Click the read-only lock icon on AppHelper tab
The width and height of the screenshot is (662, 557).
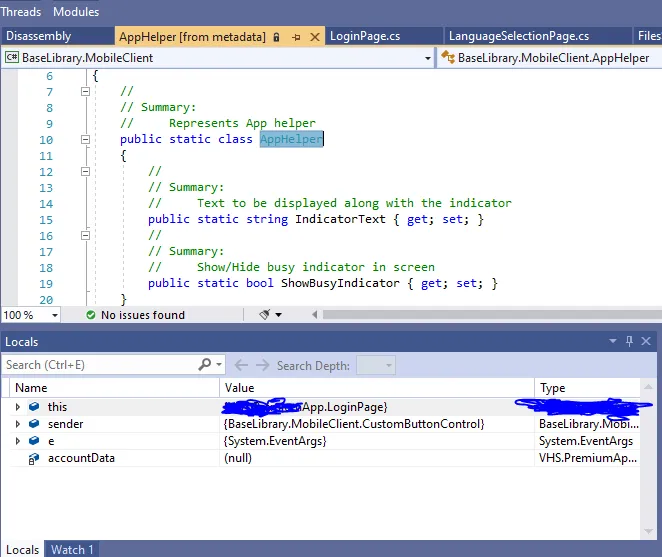click(276, 37)
